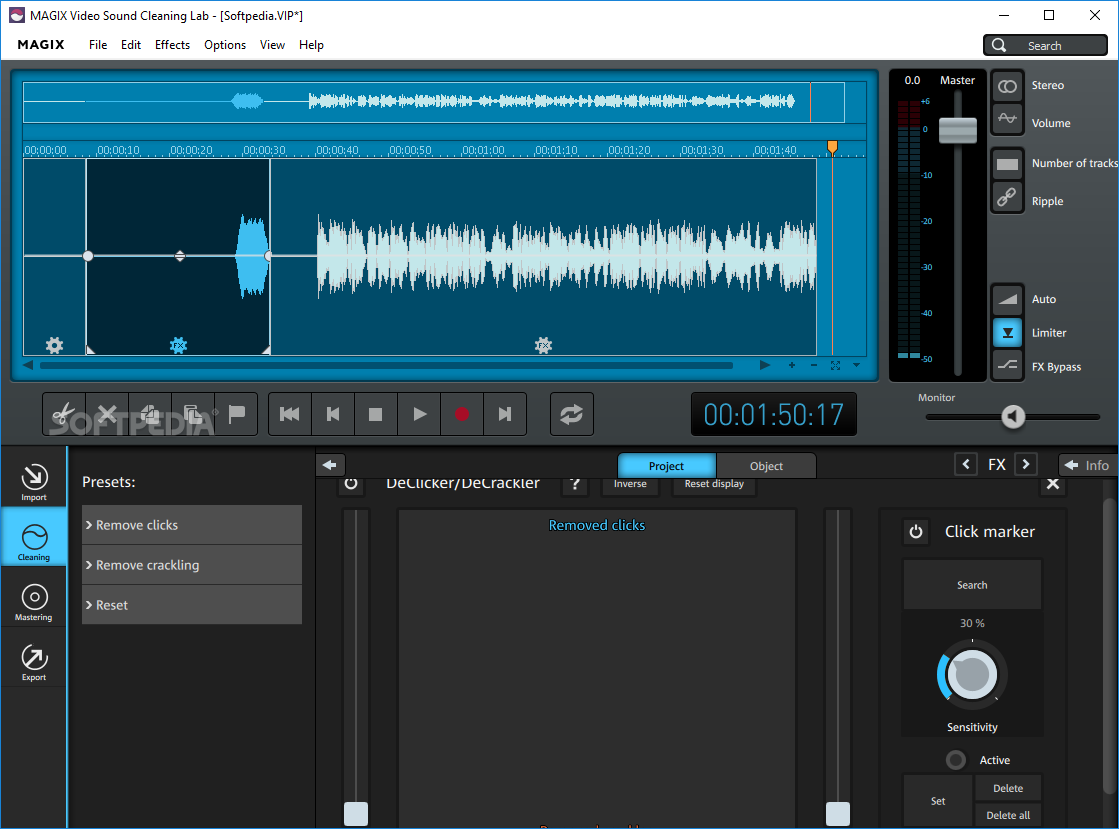Viewport: 1119px width, 829px height.
Task: Open FX gear of the long audio object
Action: 543,345
